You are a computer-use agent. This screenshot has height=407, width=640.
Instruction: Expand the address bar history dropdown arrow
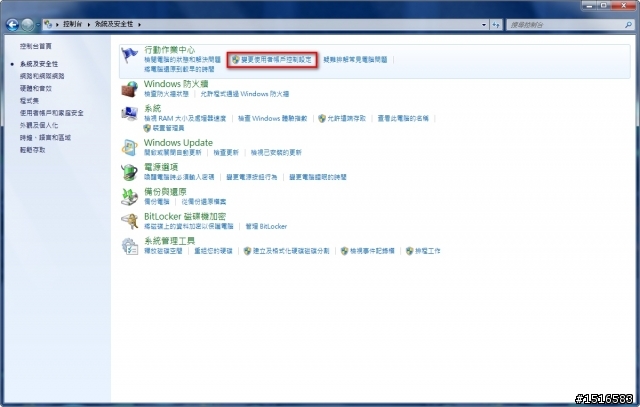[484, 25]
